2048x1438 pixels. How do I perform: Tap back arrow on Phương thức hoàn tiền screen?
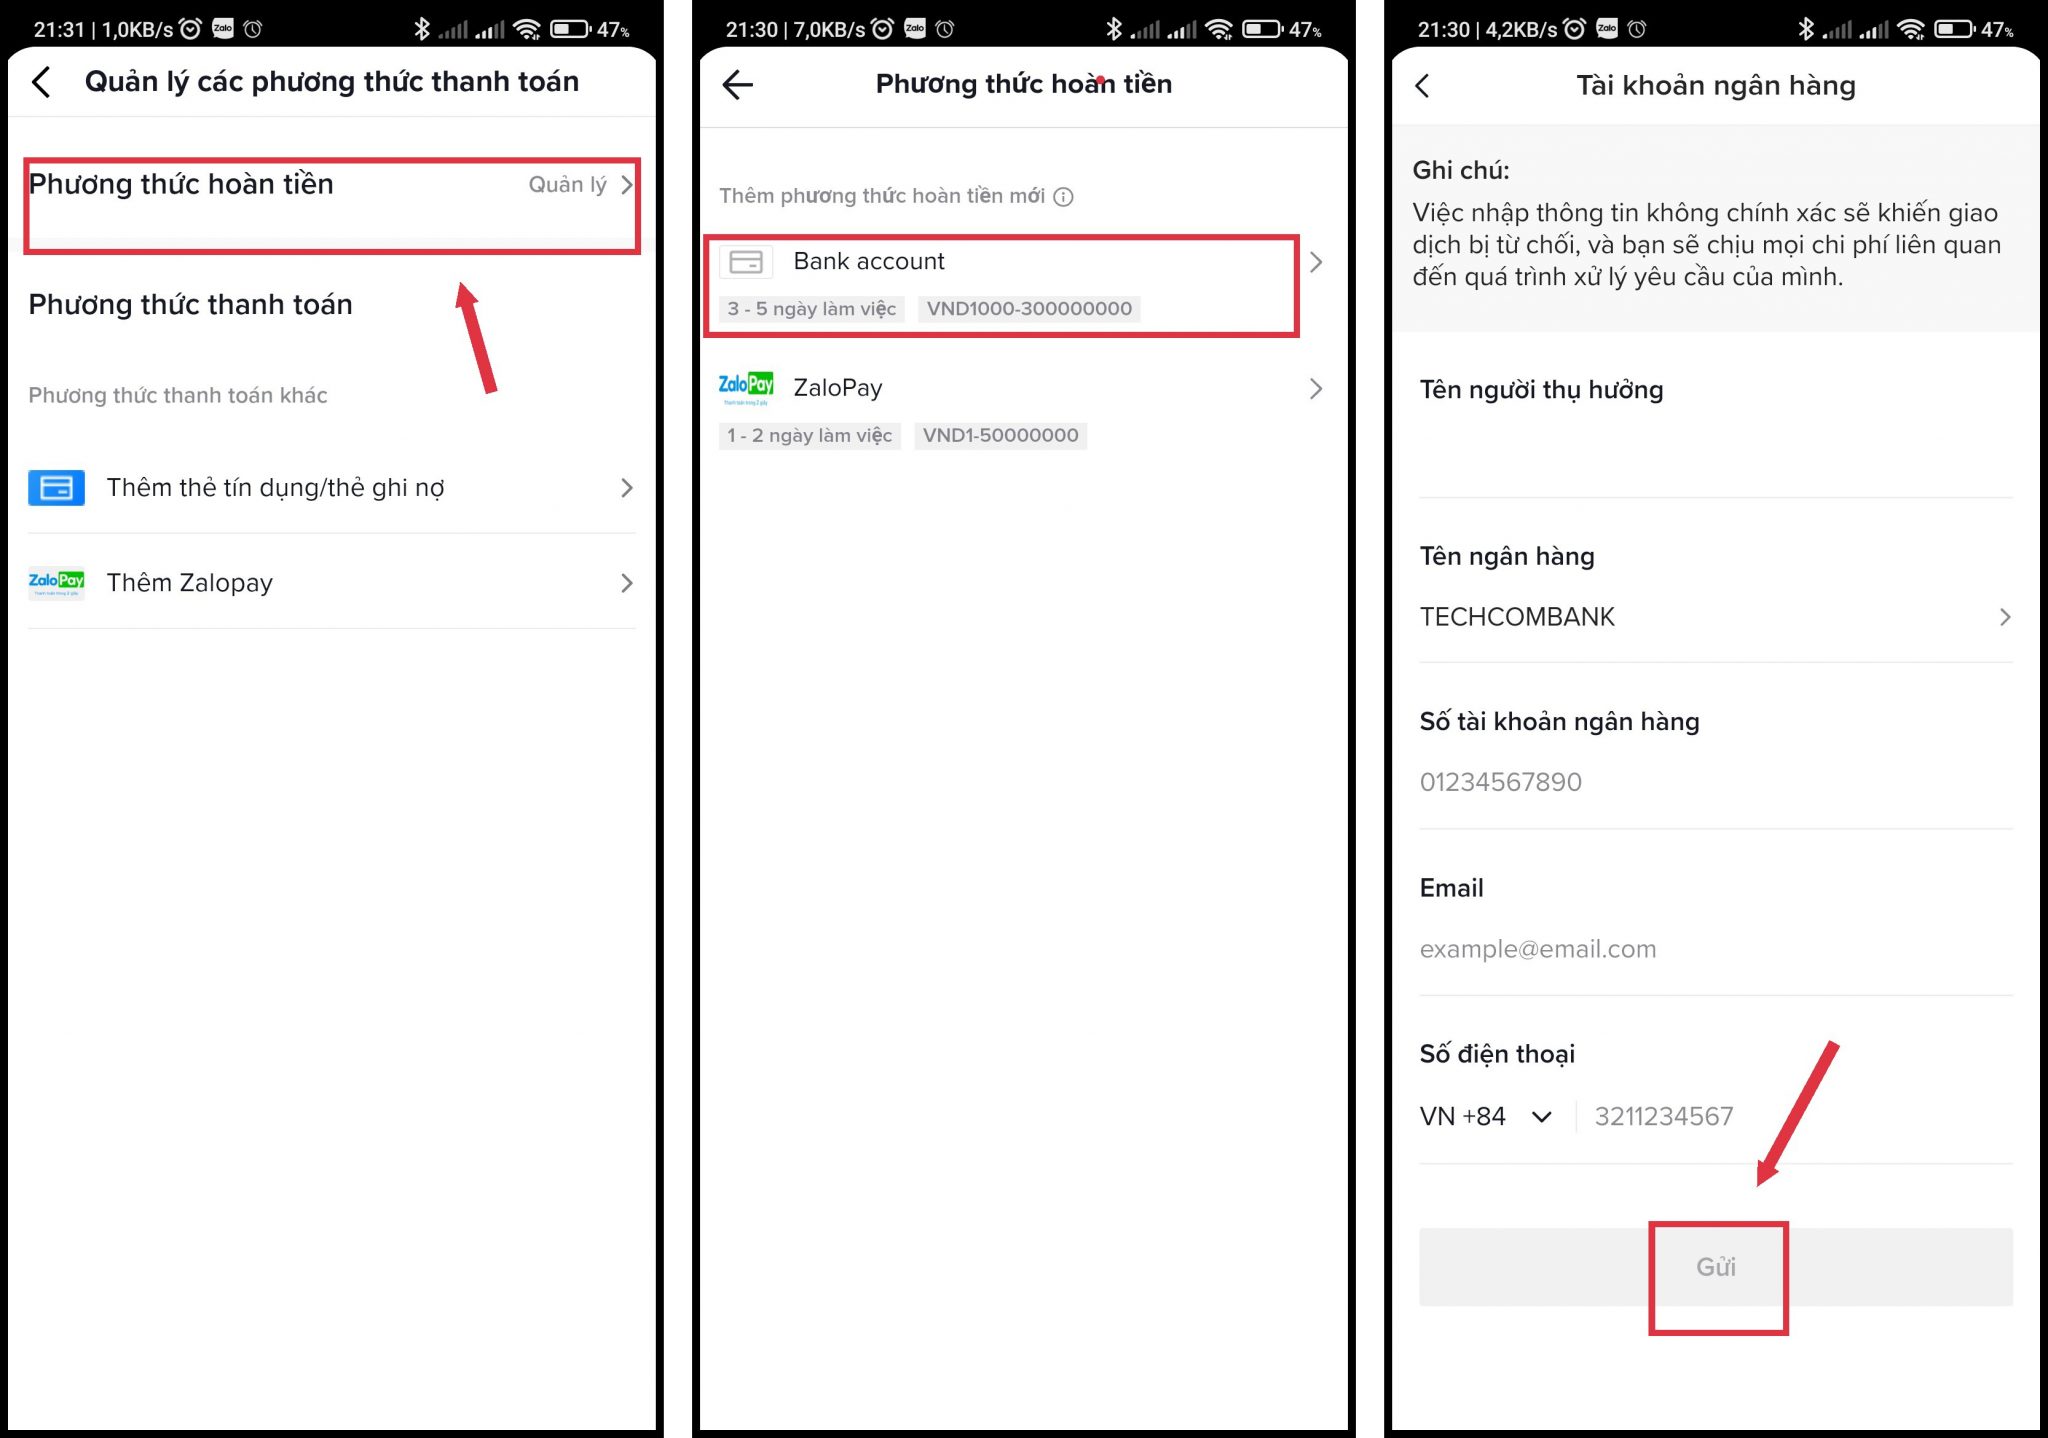pyautogui.click(x=737, y=85)
